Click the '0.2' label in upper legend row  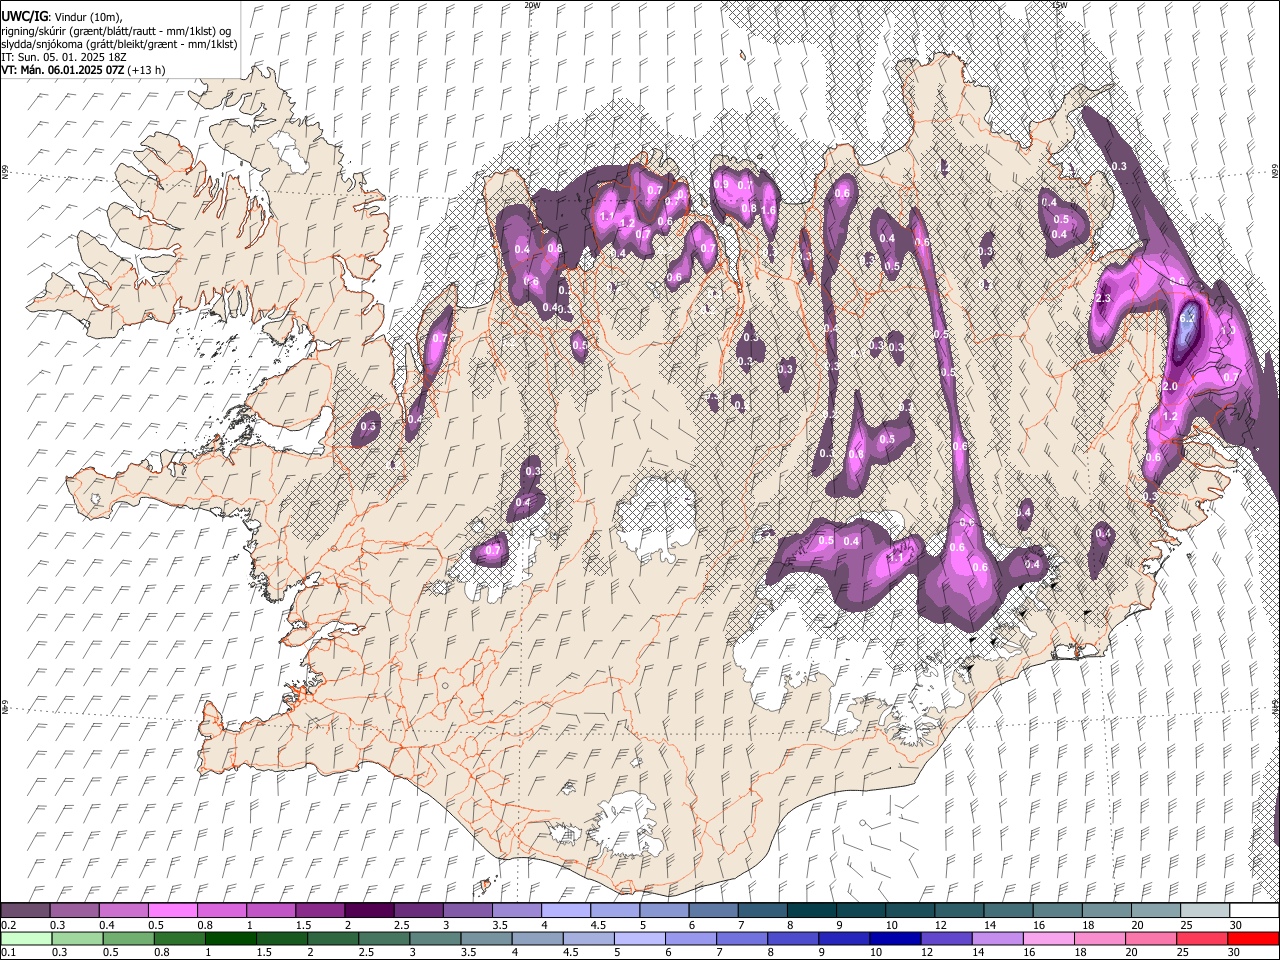point(8,925)
